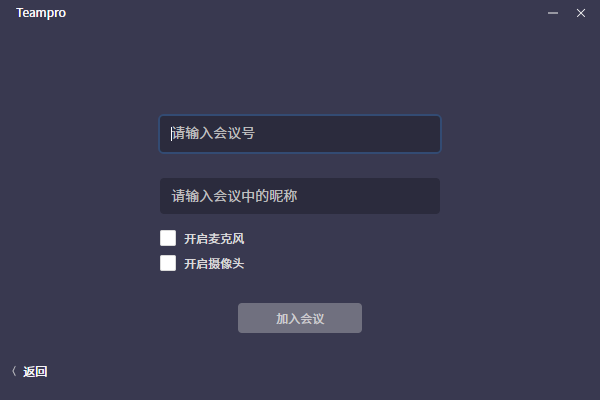This screenshot has height=400, width=600.
Task: Click the 加入会议 button label text
Action: (300, 318)
